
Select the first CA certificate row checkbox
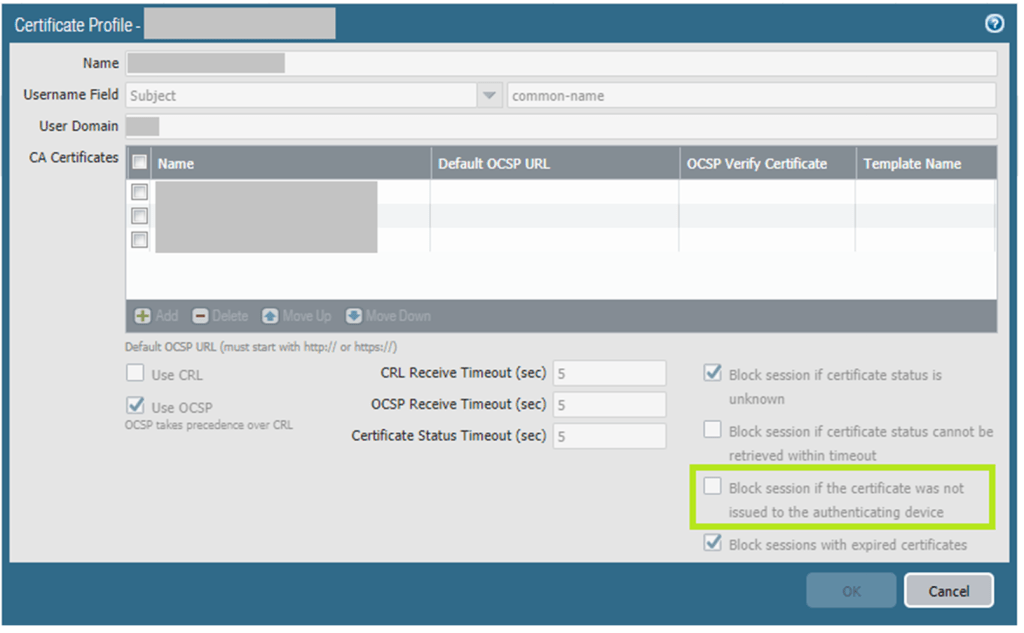[x=140, y=192]
